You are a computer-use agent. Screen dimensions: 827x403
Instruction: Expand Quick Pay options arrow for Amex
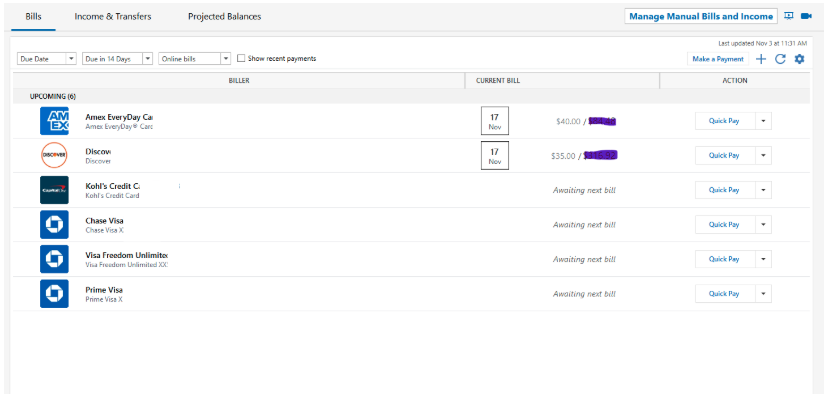pos(763,121)
